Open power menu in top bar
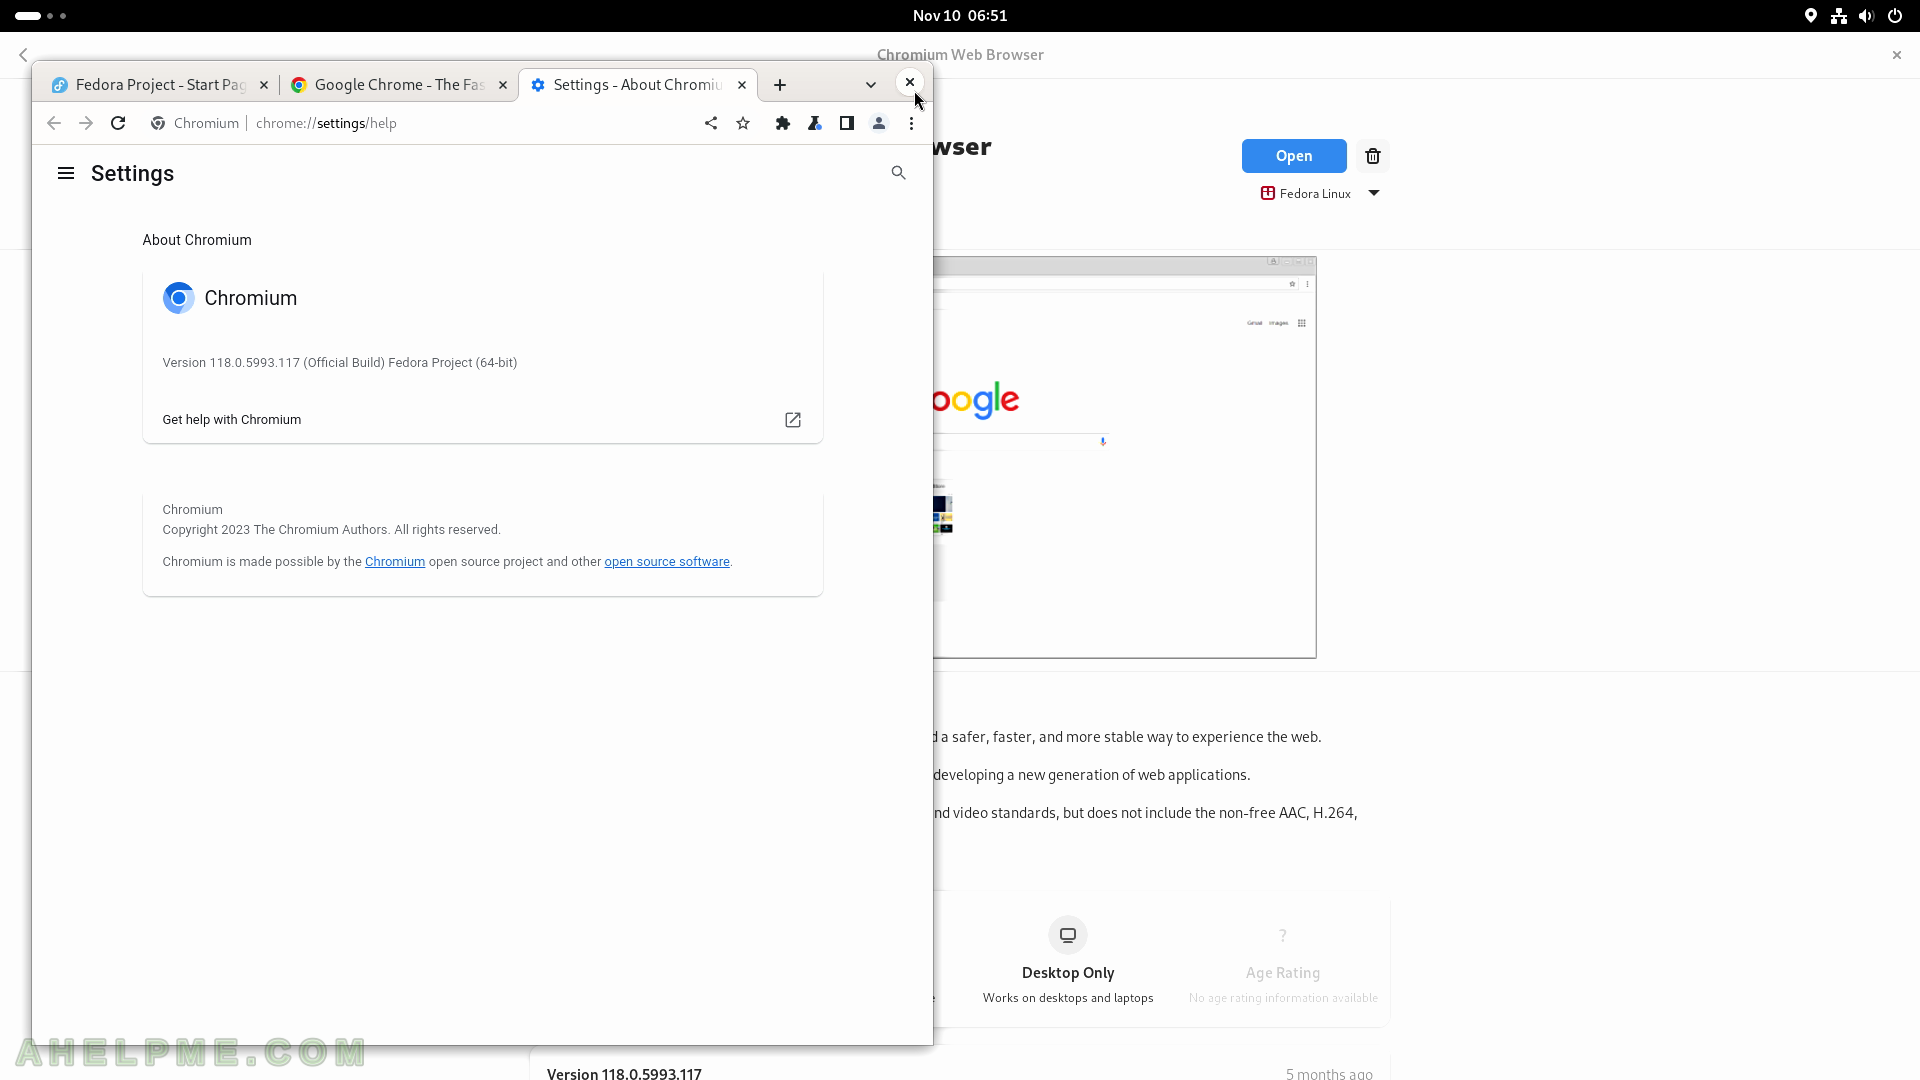 (x=1895, y=16)
